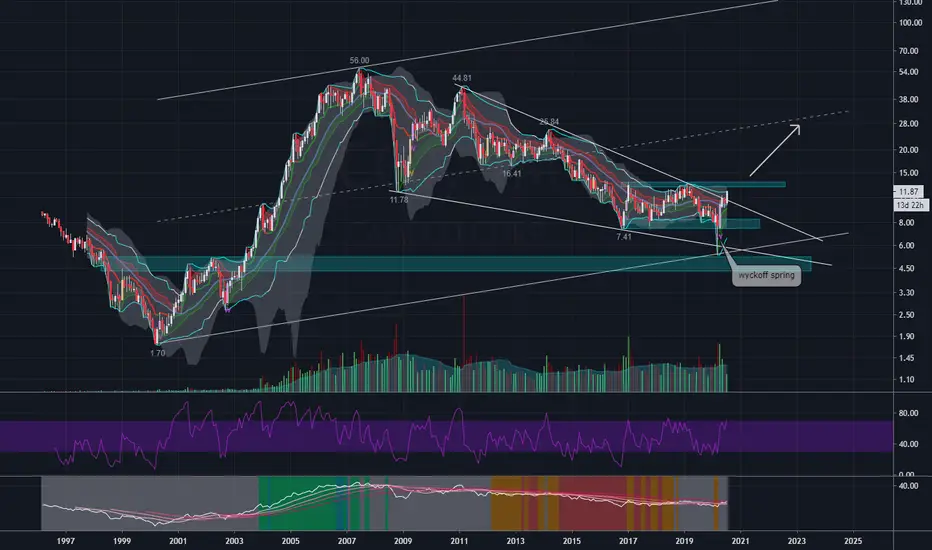
Task: Click the 25.84 swing high label
Action: point(549,122)
